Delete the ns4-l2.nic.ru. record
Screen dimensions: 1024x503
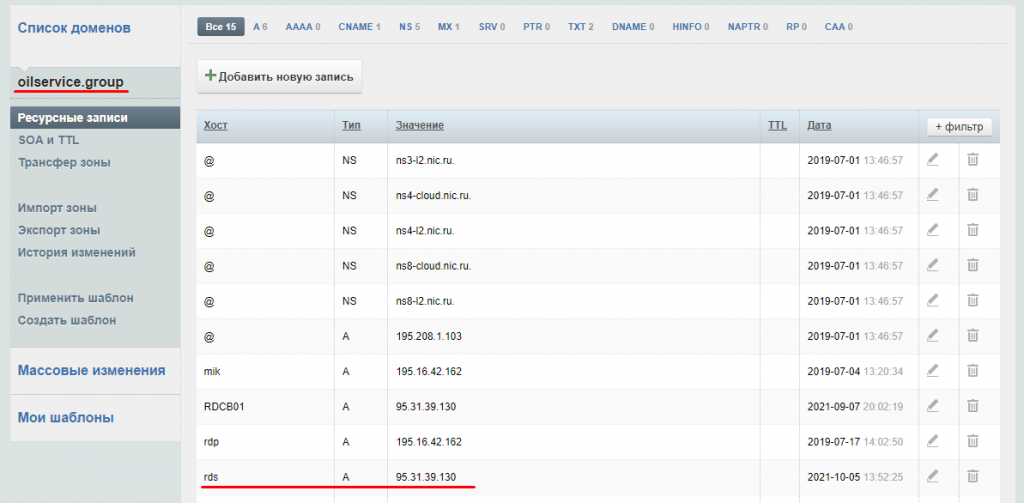pyautogui.click(x=972, y=229)
